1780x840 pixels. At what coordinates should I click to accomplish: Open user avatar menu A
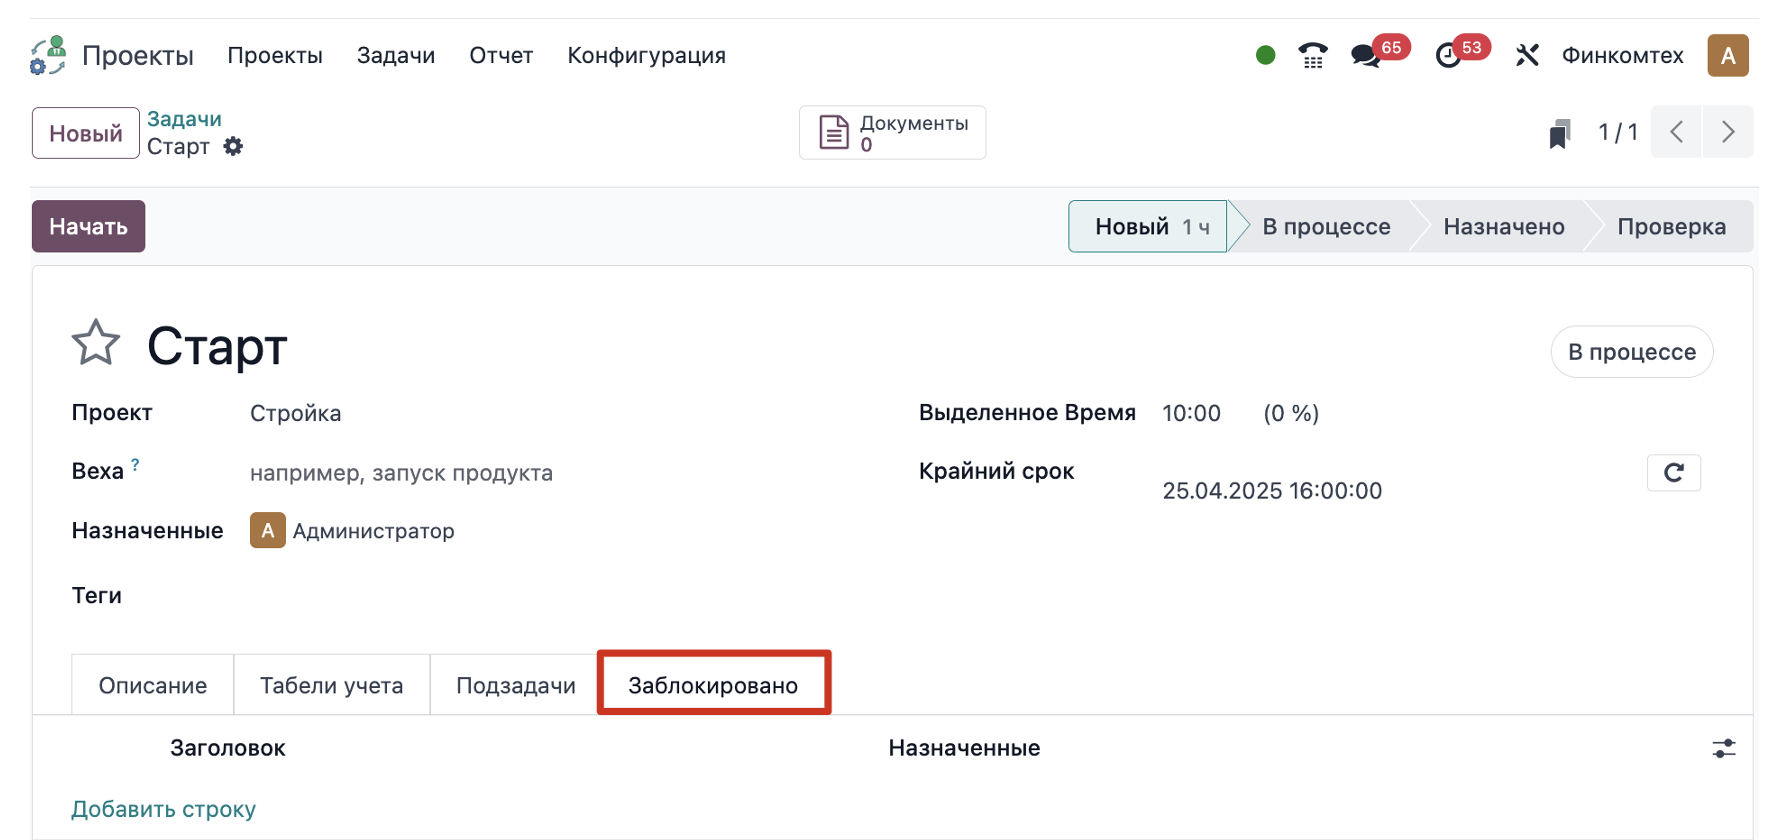pyautogui.click(x=1728, y=55)
